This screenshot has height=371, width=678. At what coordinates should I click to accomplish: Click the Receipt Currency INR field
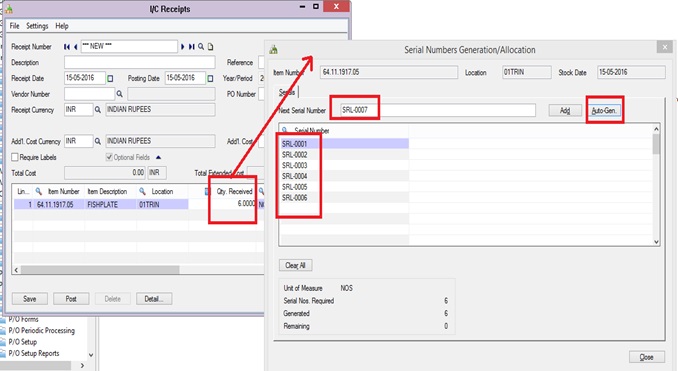point(79,110)
